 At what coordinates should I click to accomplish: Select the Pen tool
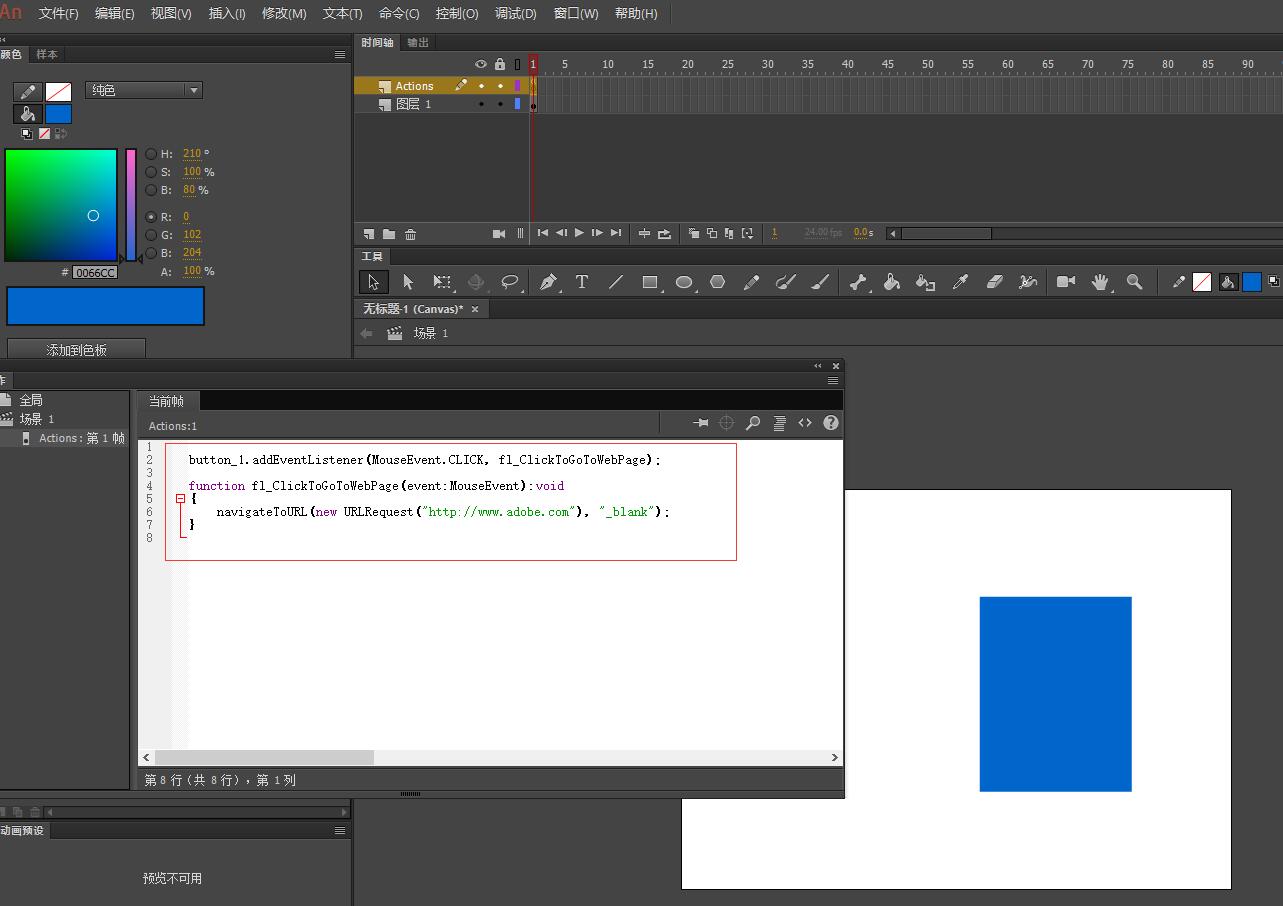tap(548, 282)
